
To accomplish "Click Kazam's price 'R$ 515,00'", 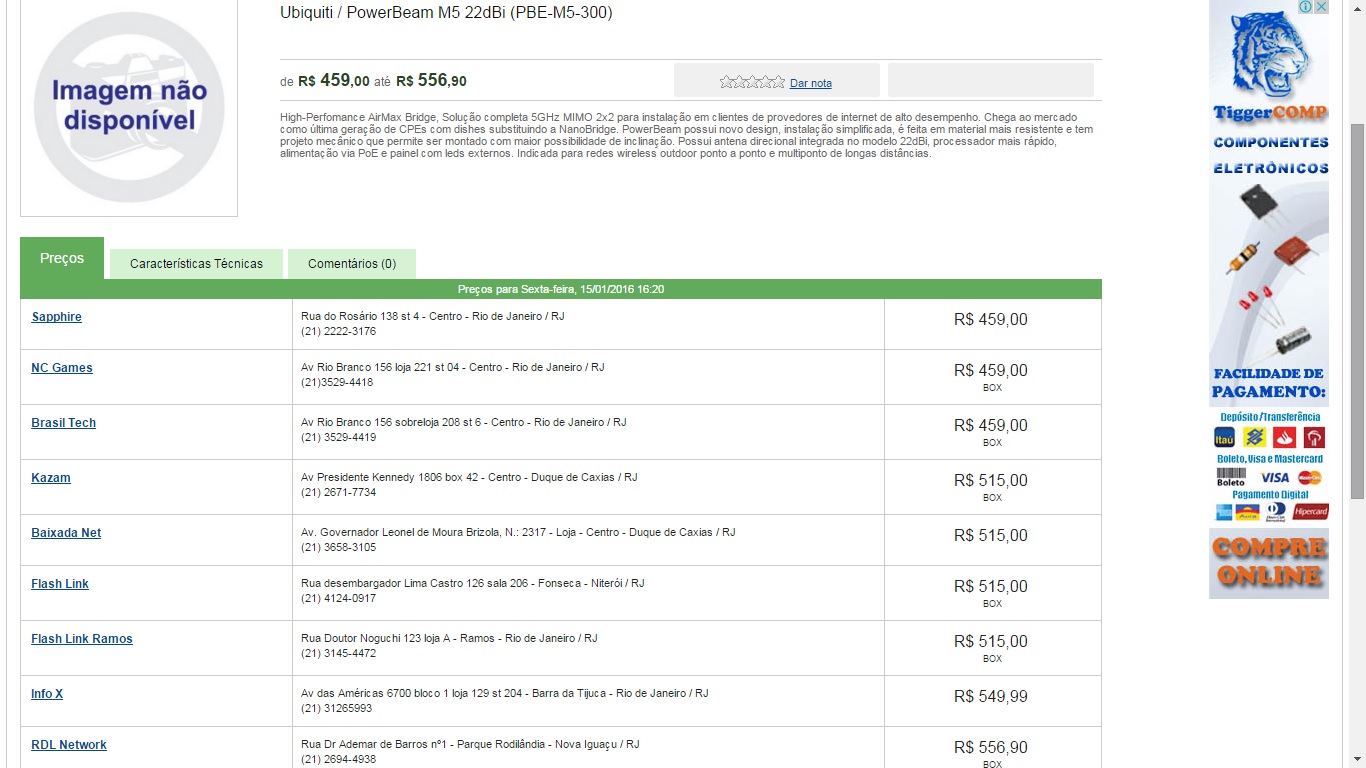I will [991, 481].
